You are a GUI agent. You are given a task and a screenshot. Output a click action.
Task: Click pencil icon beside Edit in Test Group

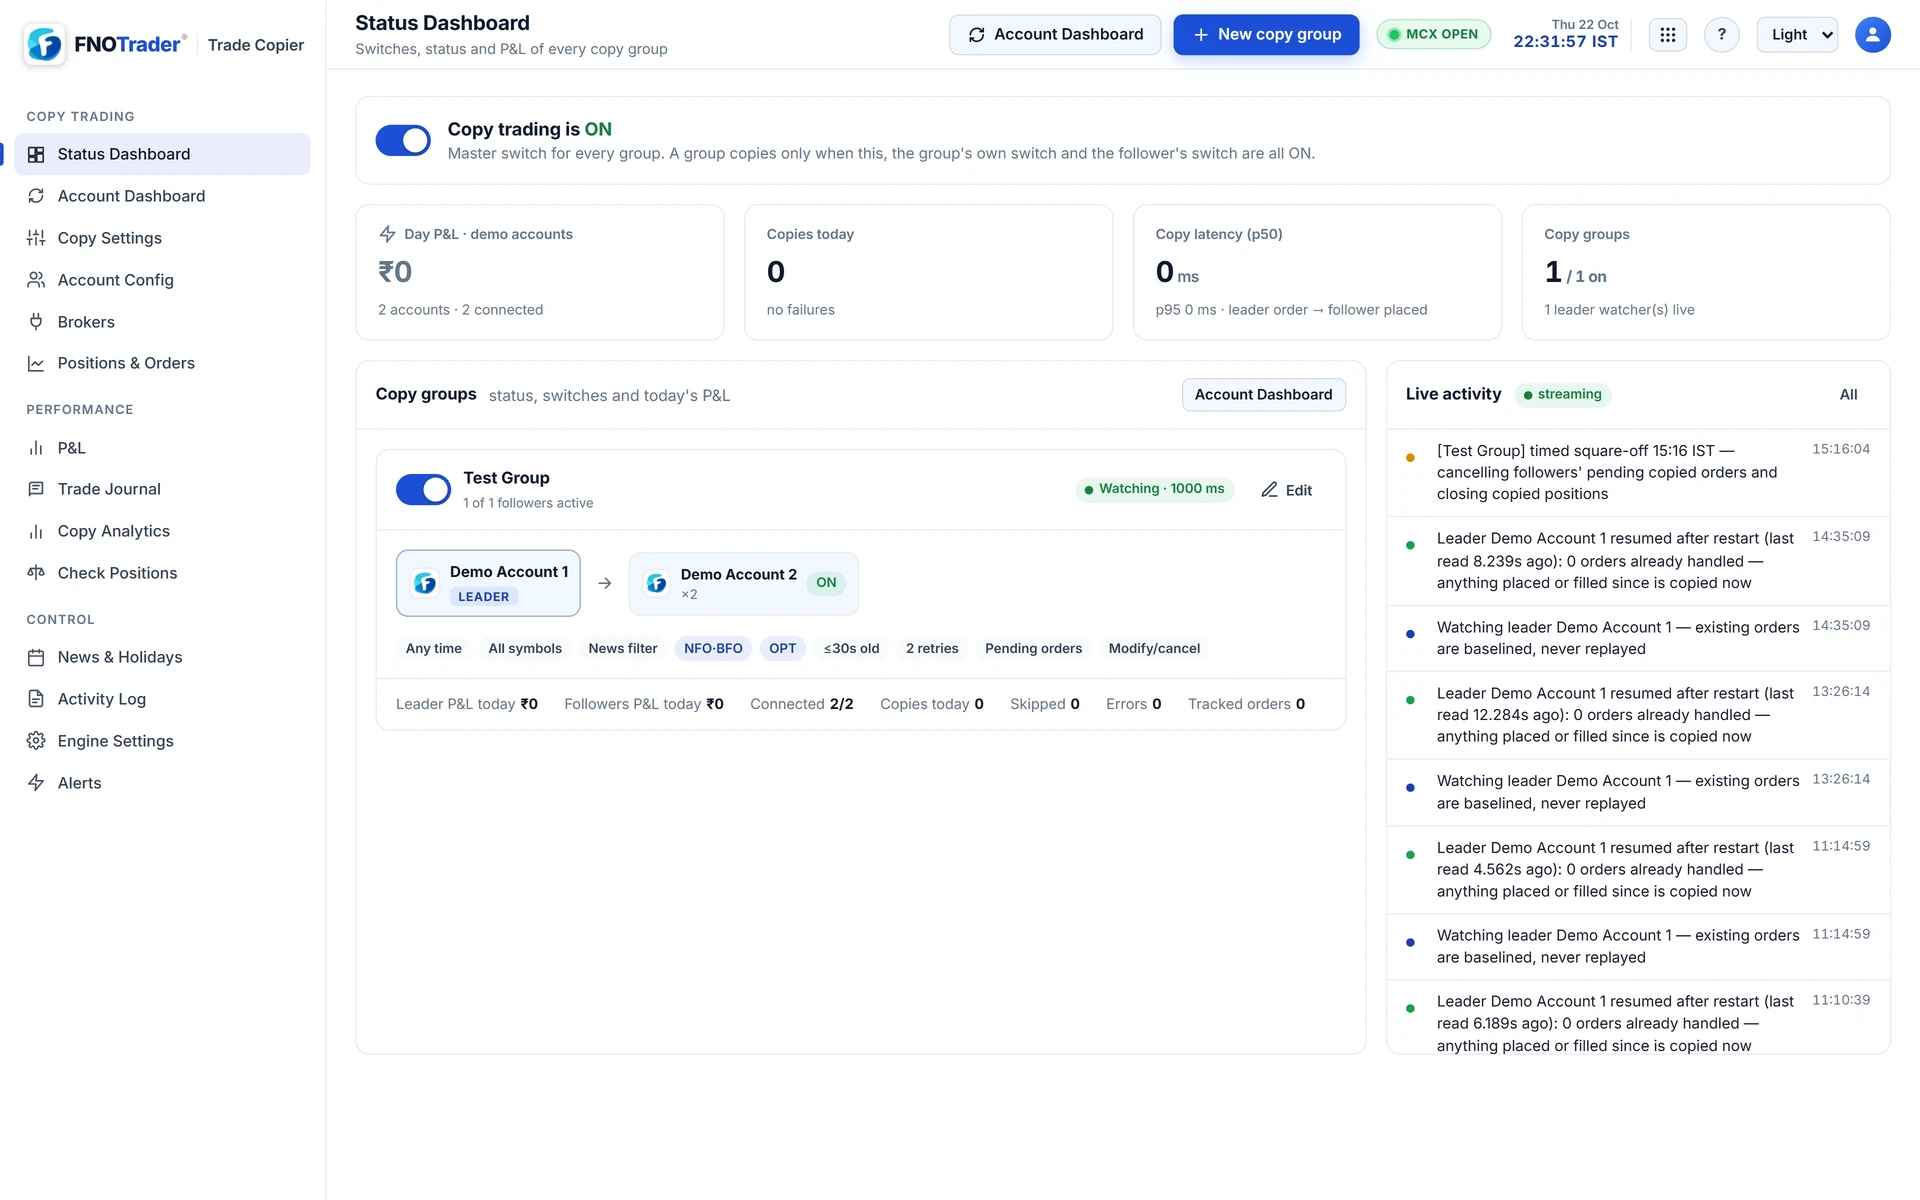1269,490
